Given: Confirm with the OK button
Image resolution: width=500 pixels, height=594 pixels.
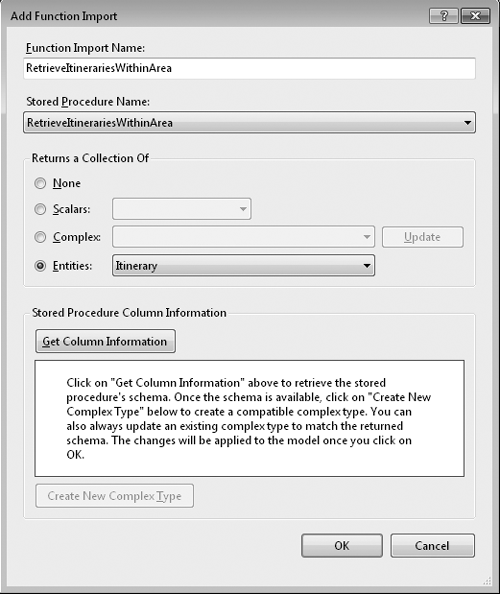Looking at the screenshot, I should click(x=342, y=546).
